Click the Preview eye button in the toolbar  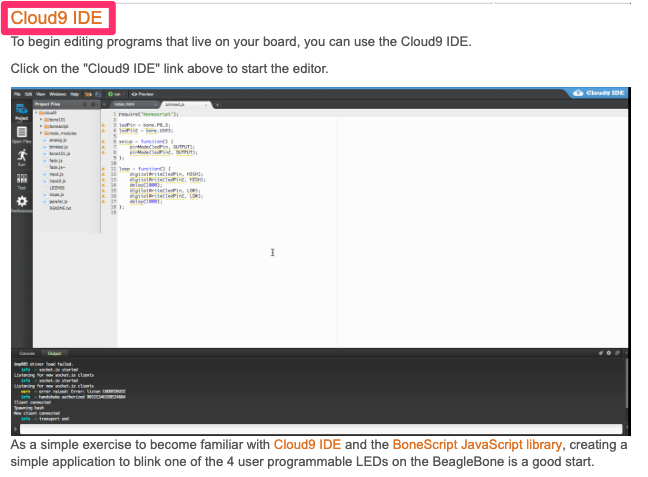(x=143, y=94)
